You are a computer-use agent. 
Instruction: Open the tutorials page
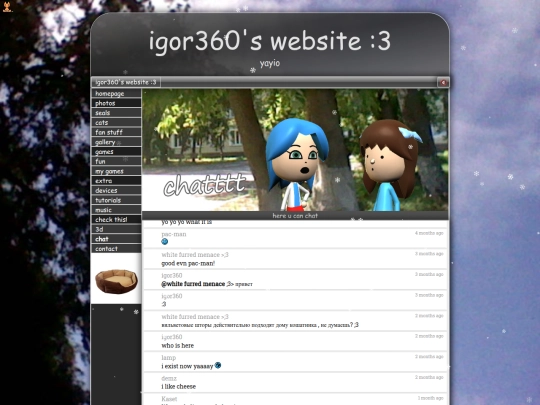(116, 200)
